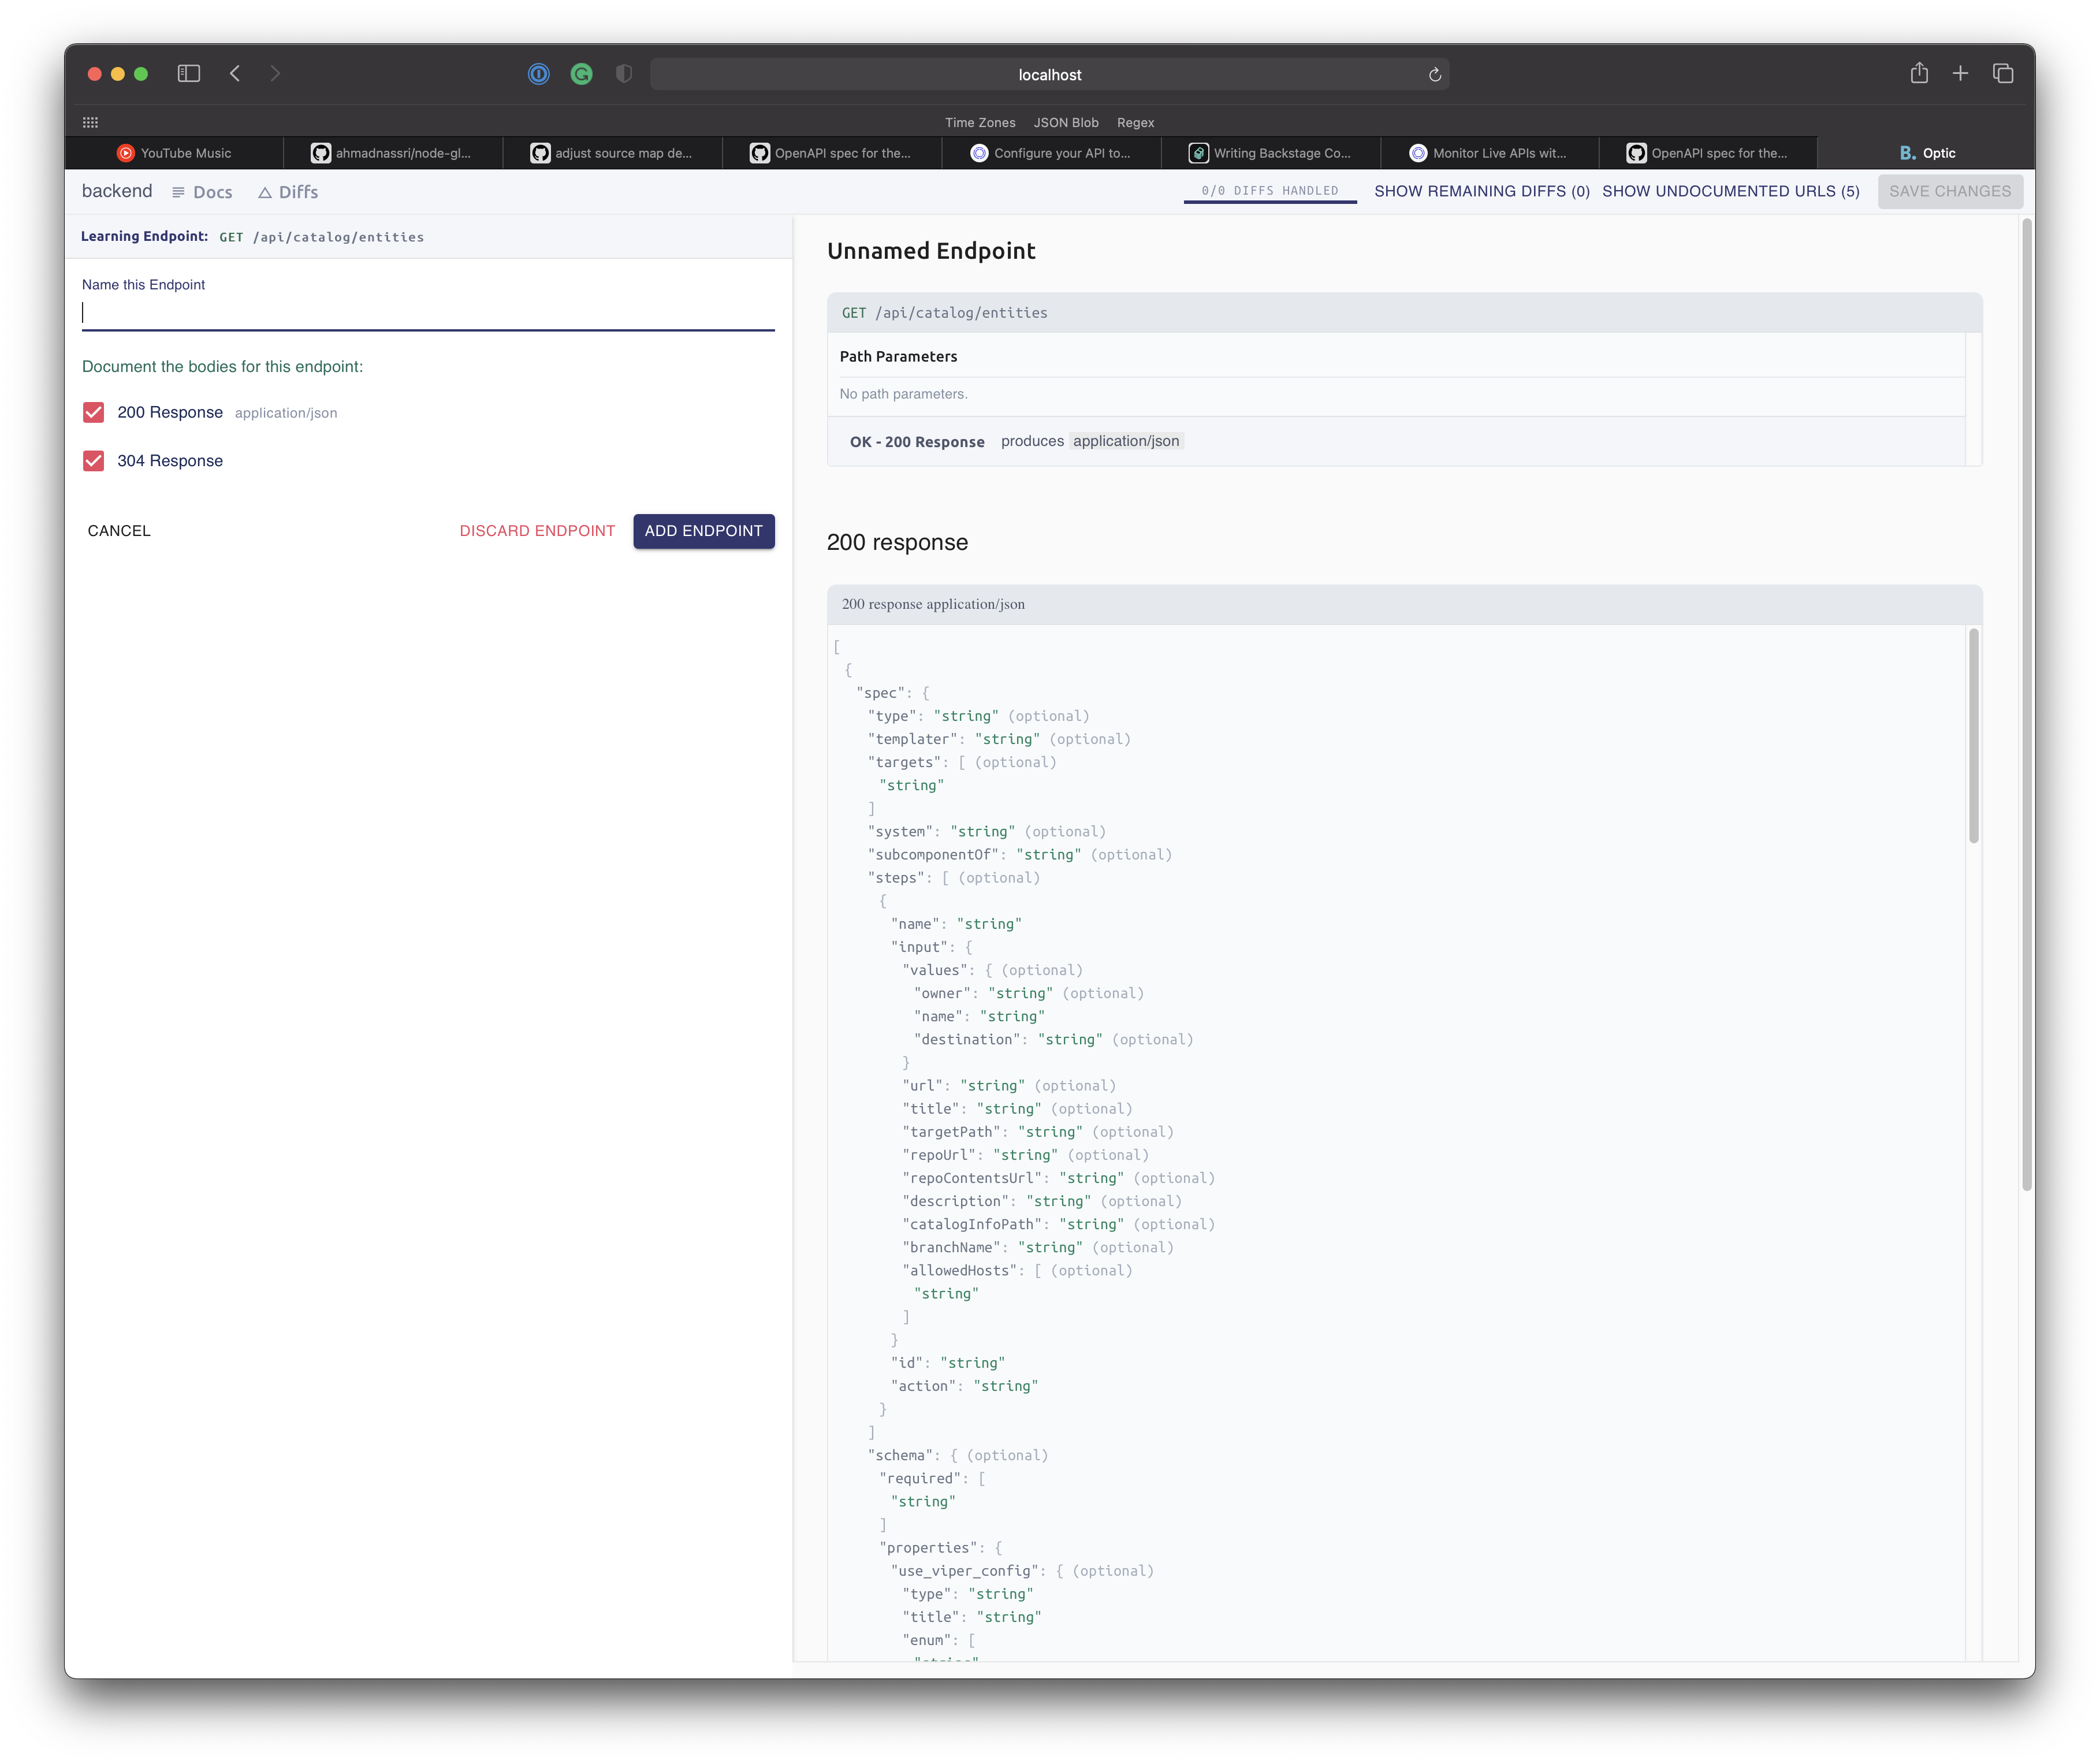2100x1764 pixels.
Task: Reload the page with refresh icon
Action: [x=1434, y=75]
